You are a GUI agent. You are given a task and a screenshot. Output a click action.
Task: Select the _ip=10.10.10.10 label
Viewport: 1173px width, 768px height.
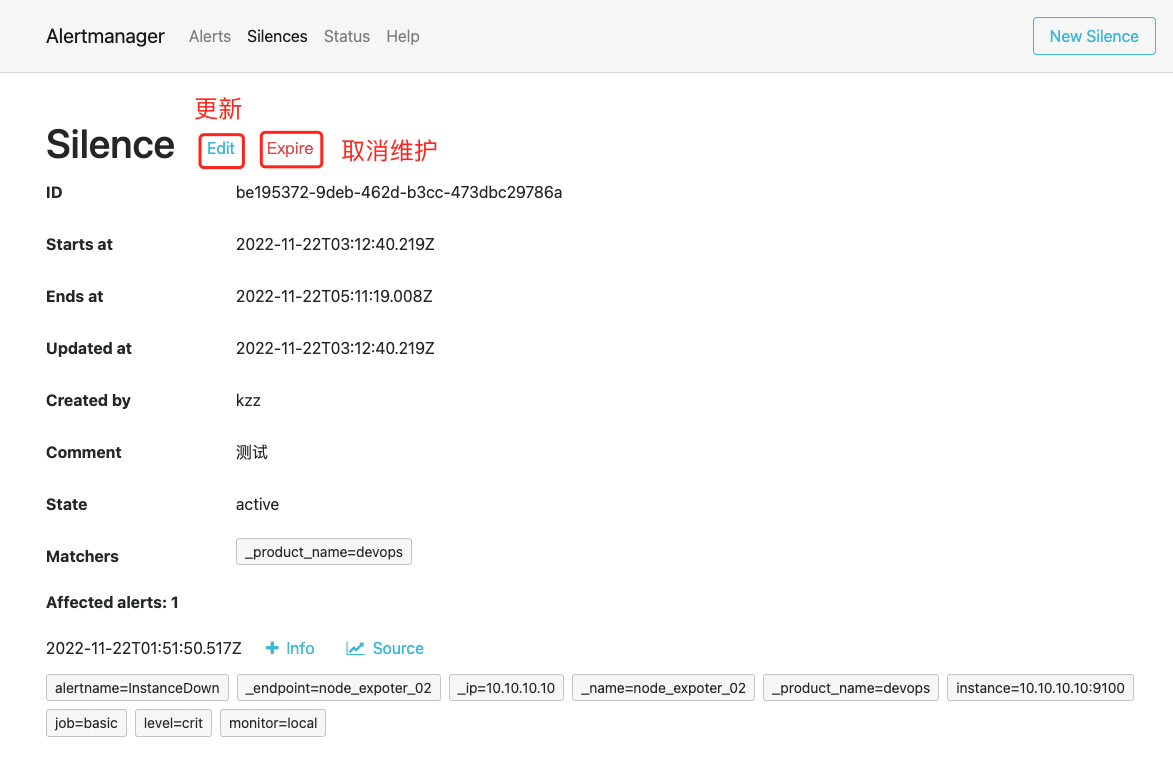pos(506,688)
